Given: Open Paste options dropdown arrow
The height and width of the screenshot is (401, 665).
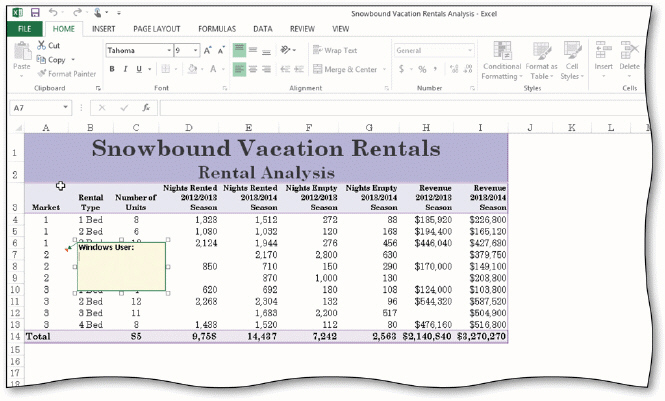Looking at the screenshot, I should [x=22, y=76].
